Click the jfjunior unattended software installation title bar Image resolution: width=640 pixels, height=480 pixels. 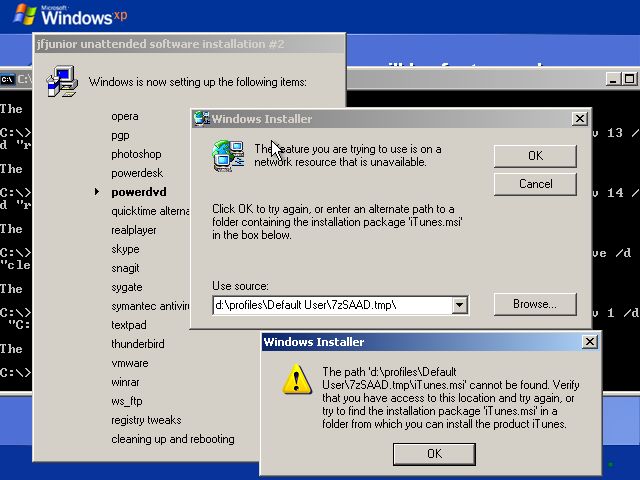tap(189, 44)
